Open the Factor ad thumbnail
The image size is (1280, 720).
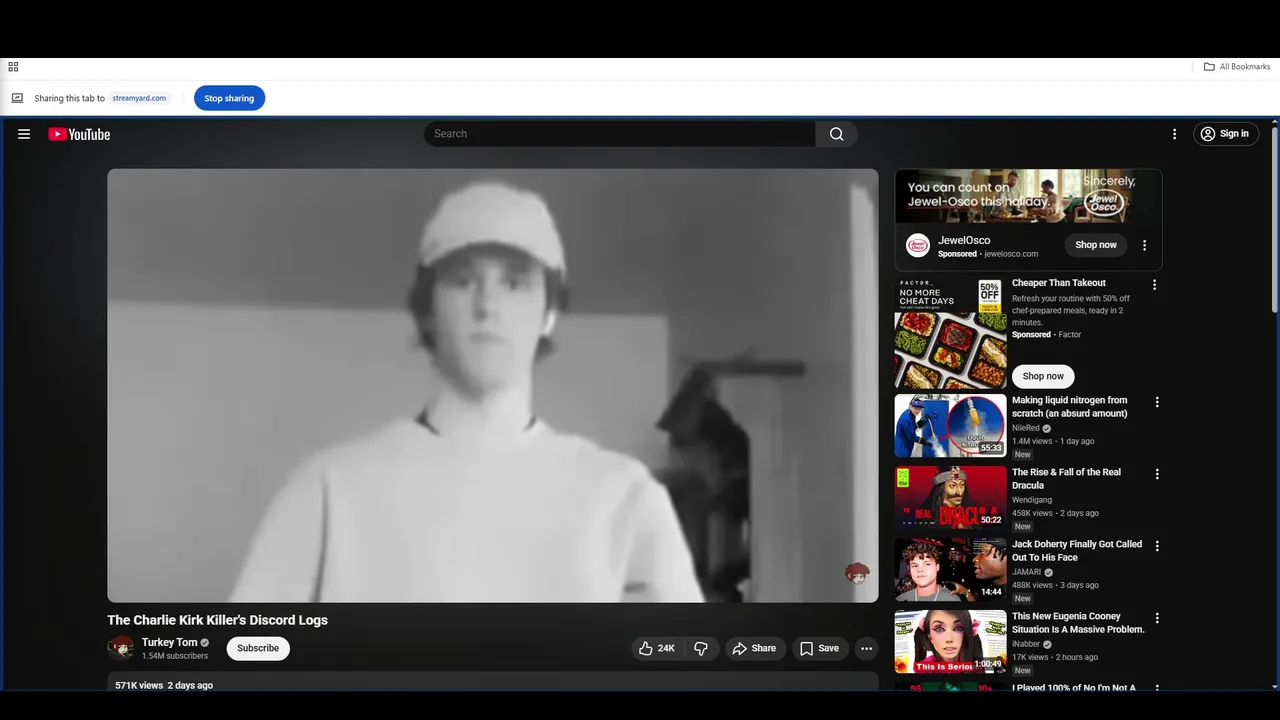coord(950,333)
